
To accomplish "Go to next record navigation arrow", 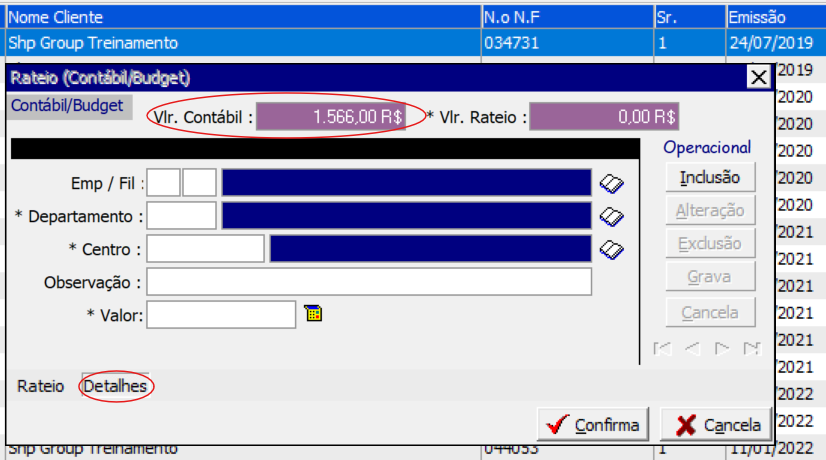I will point(722,348).
